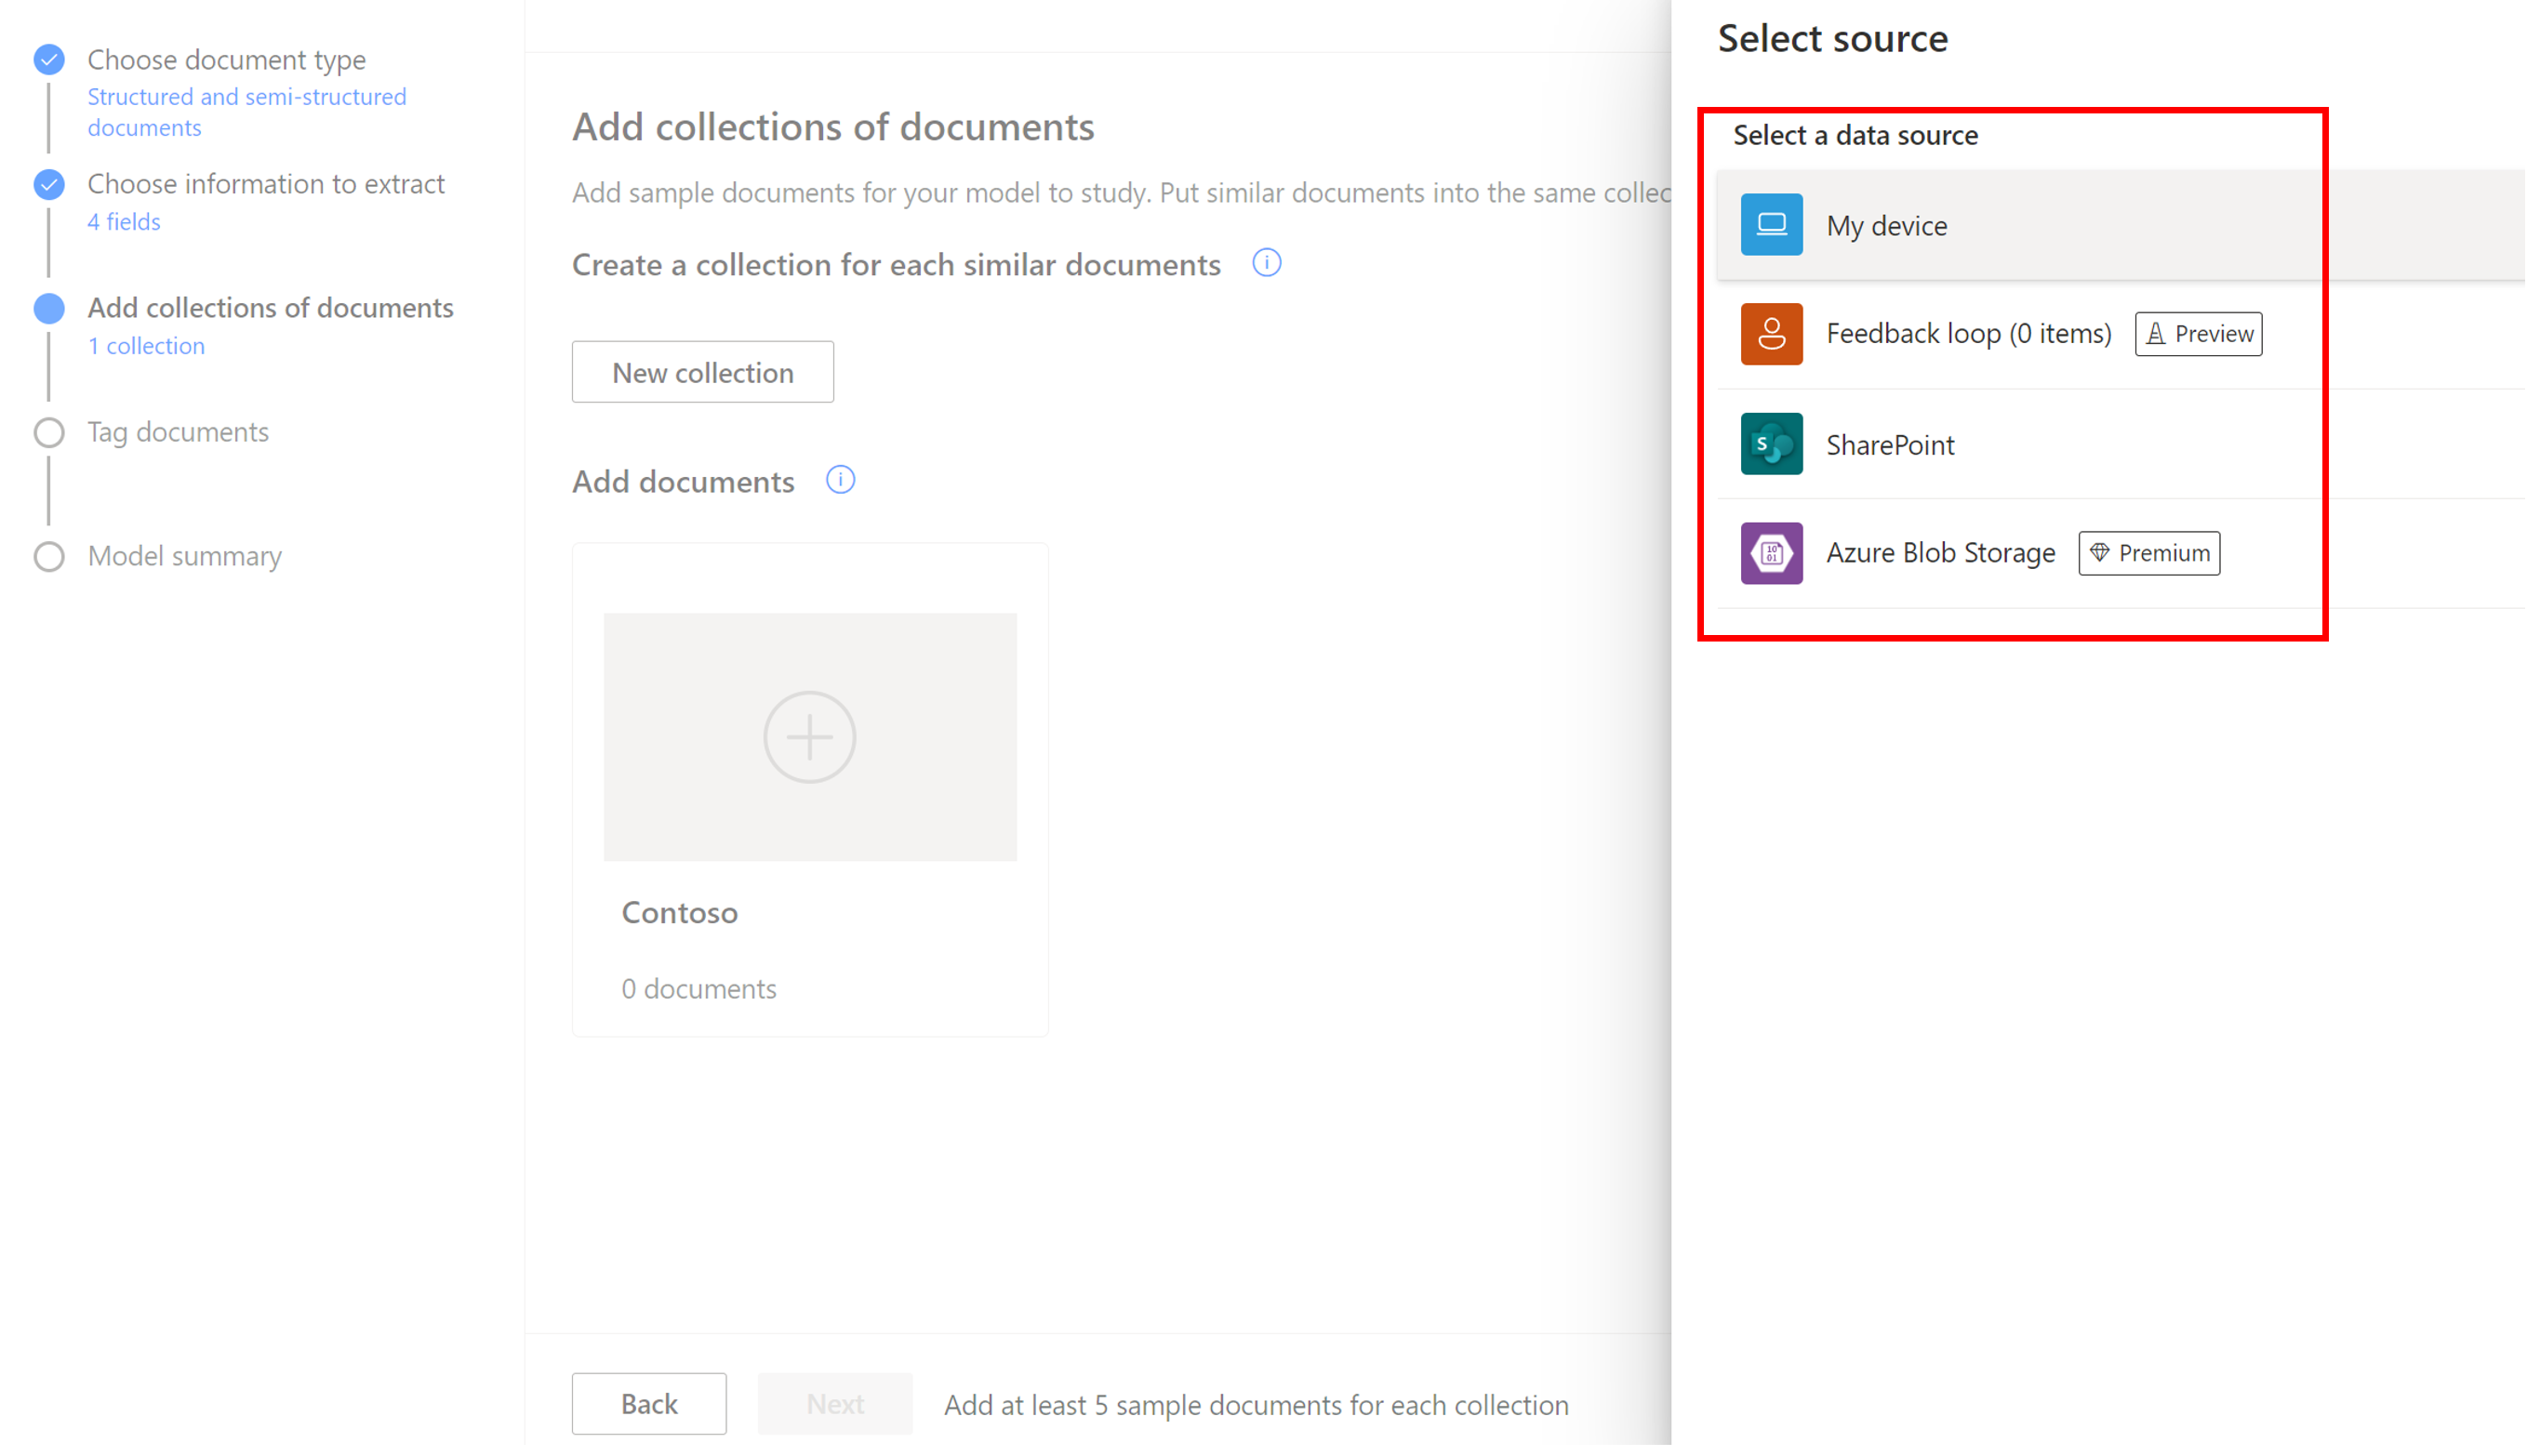Select the Model summary step circle
Screen dimensions: 2527x1456
48,556
